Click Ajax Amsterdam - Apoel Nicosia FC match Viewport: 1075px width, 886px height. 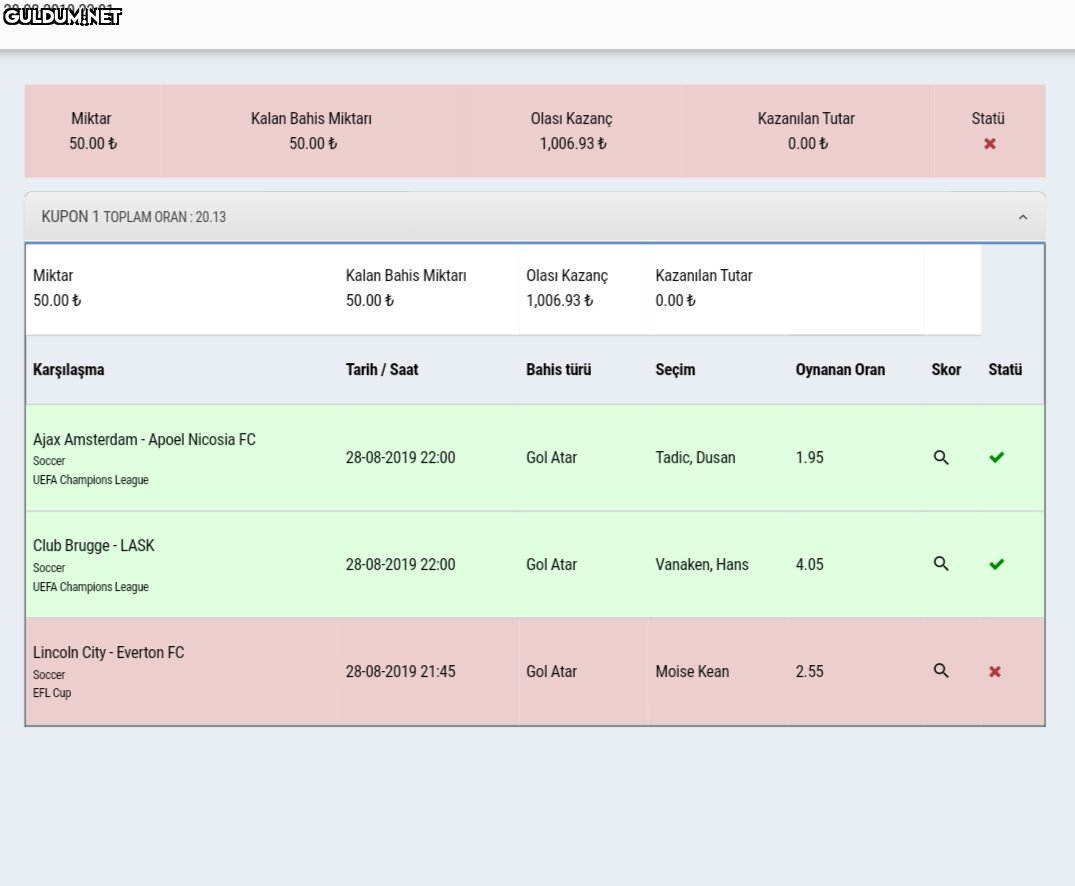(144, 440)
